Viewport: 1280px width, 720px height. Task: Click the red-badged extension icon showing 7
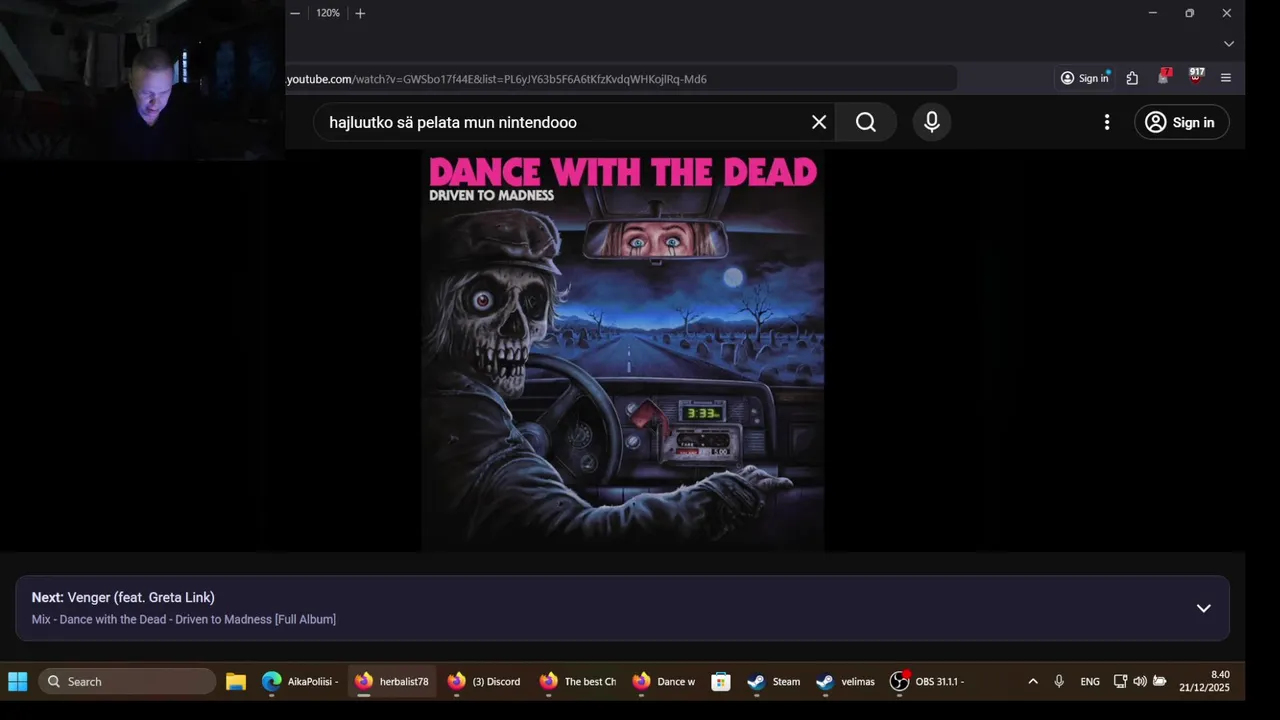click(x=1164, y=77)
